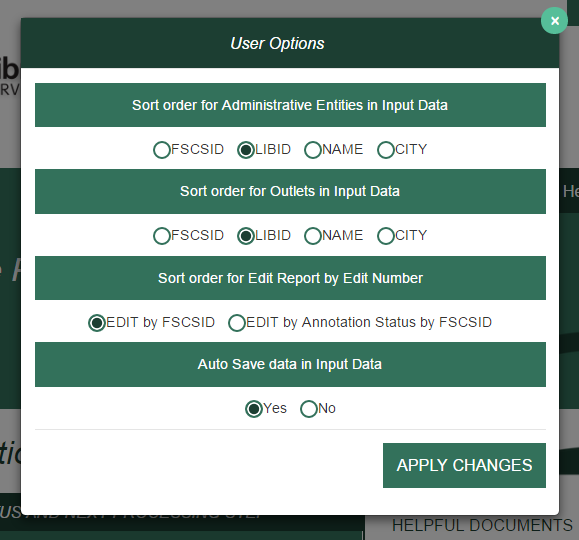Choose CITY for Outlets sort order
579x540 pixels.
(386, 236)
